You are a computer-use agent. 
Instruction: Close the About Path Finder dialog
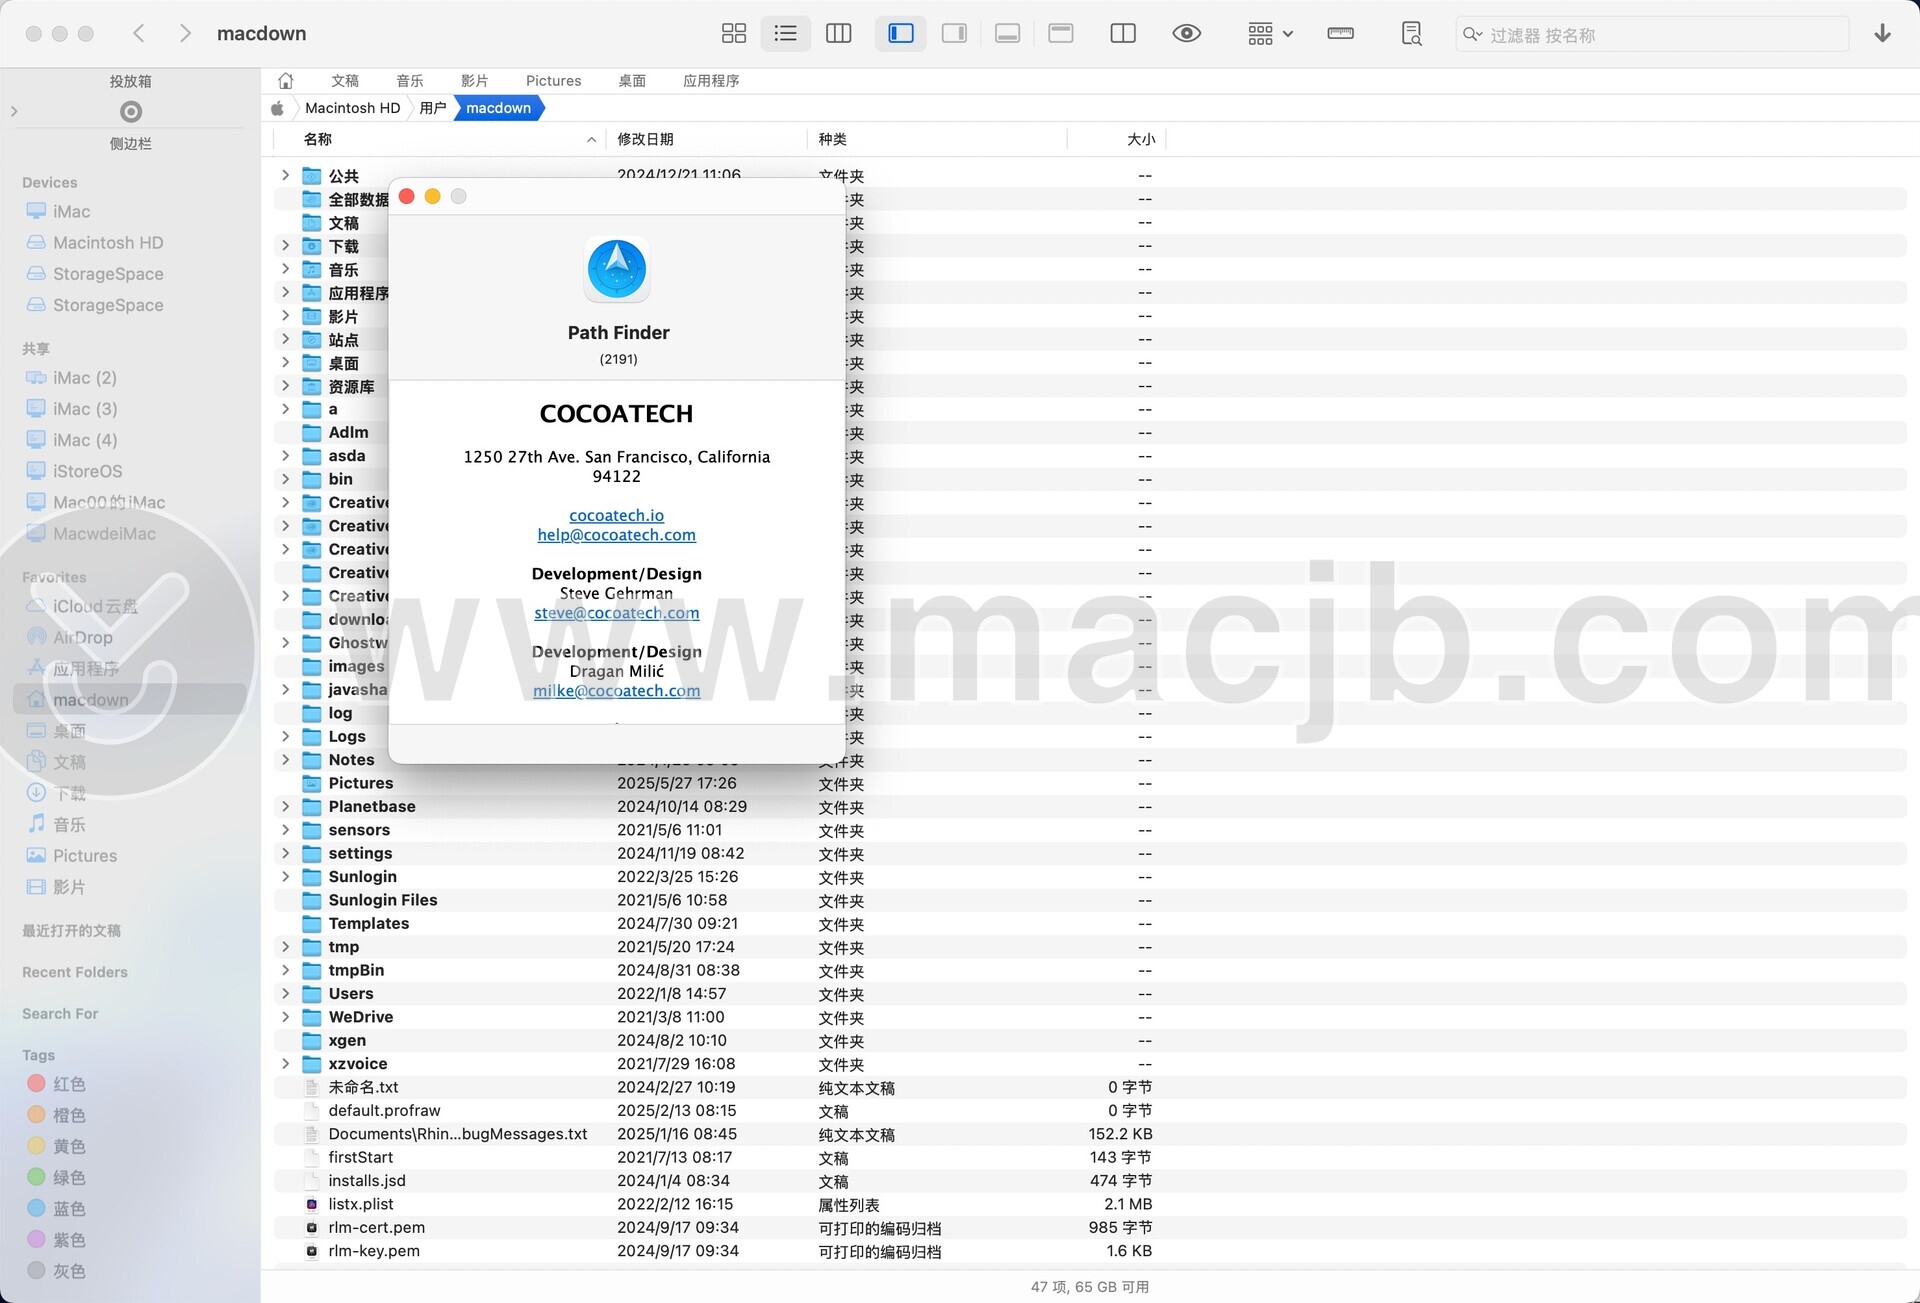(x=407, y=196)
